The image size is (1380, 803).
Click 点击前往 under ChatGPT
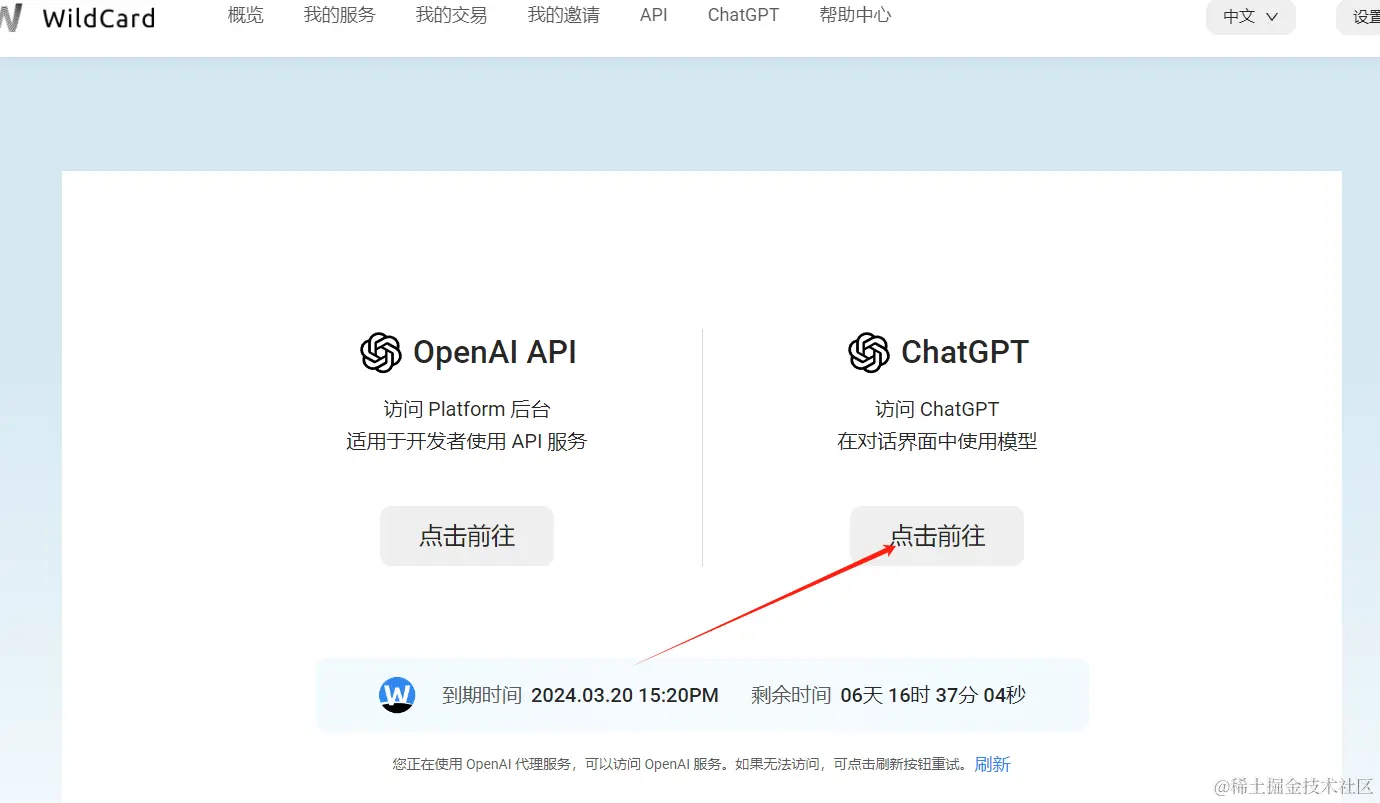937,536
